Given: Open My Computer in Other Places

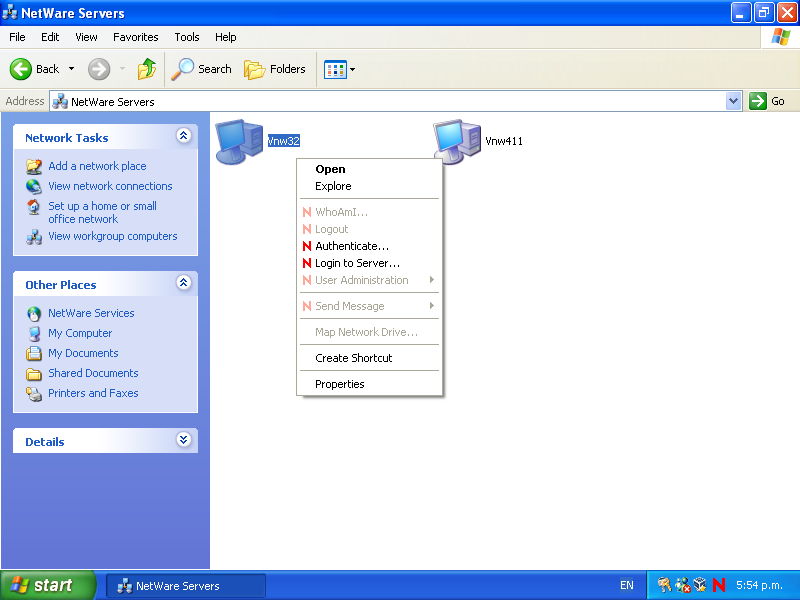Looking at the screenshot, I should click(80, 333).
